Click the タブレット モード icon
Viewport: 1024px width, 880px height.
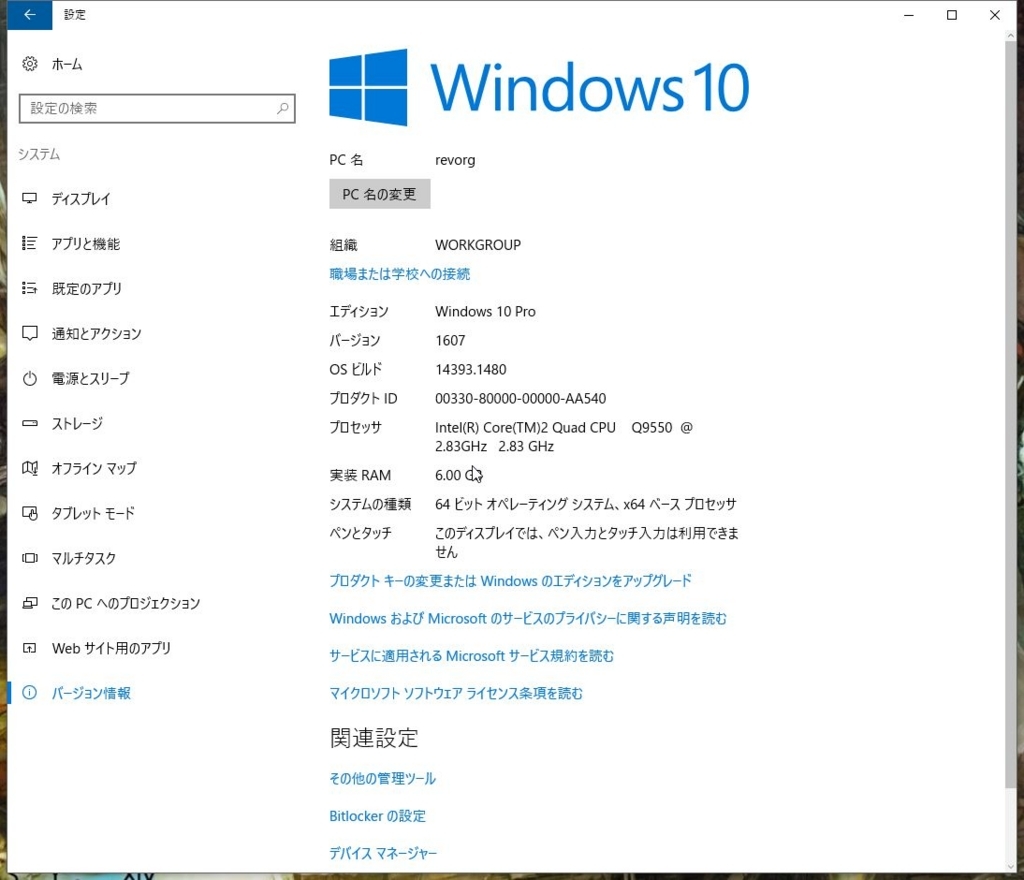31,513
